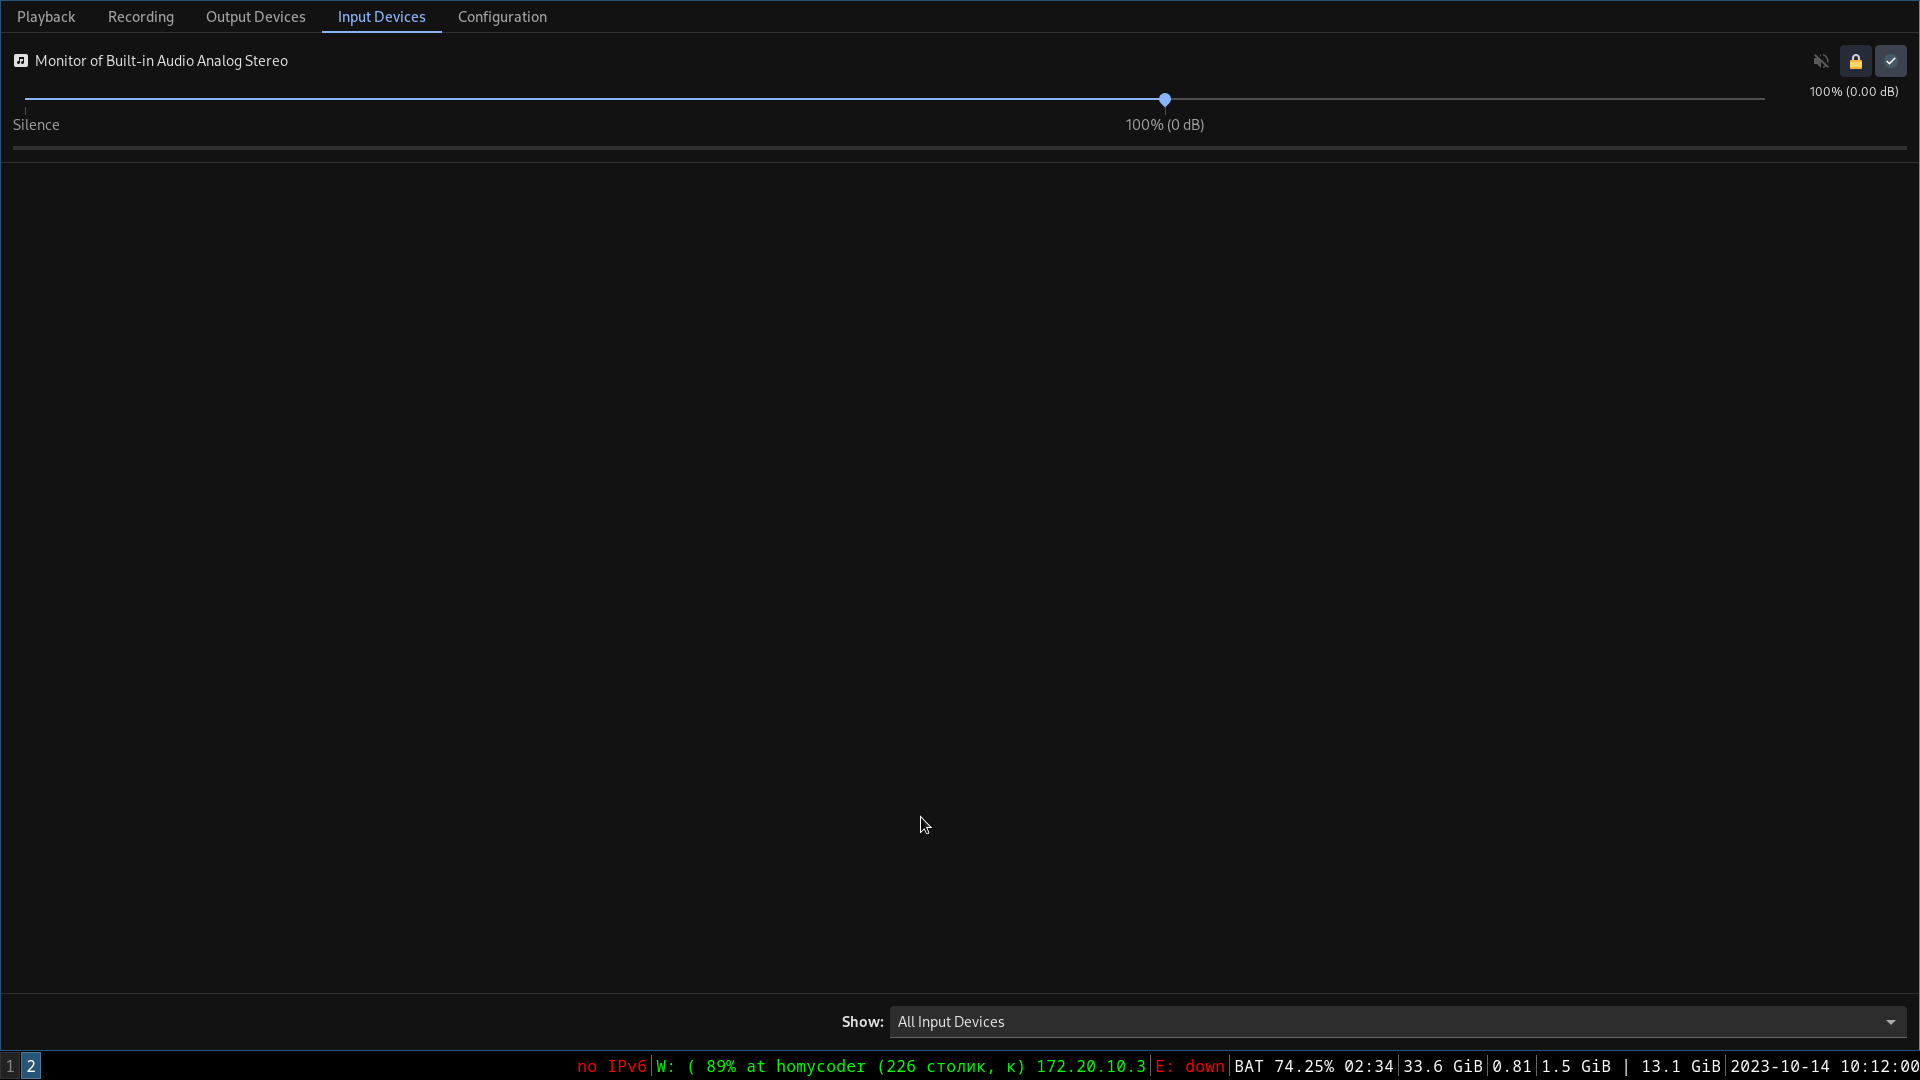This screenshot has width=1920, height=1080.
Task: Click the 0.81 load status entry
Action: coord(1512,1066)
